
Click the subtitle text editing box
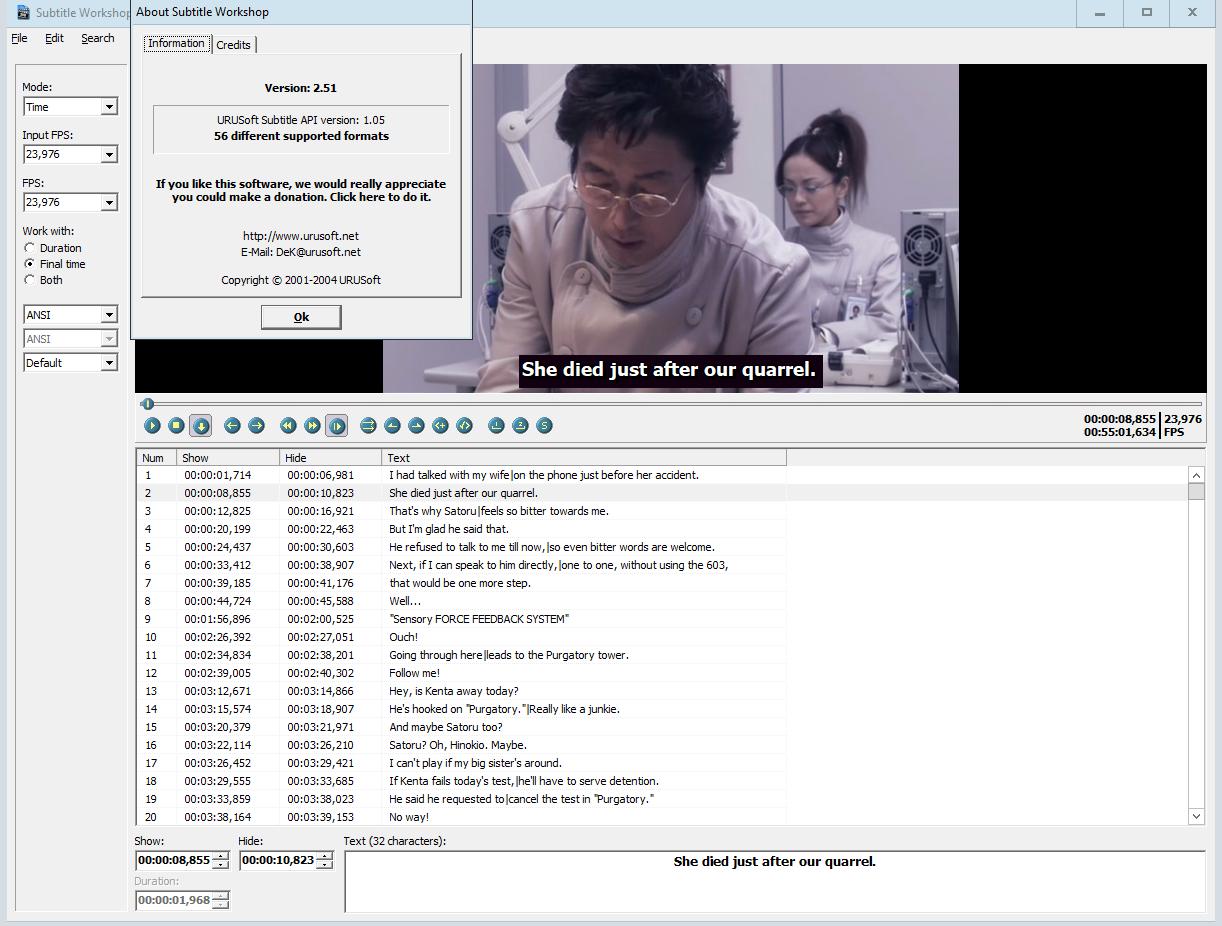(x=775, y=881)
